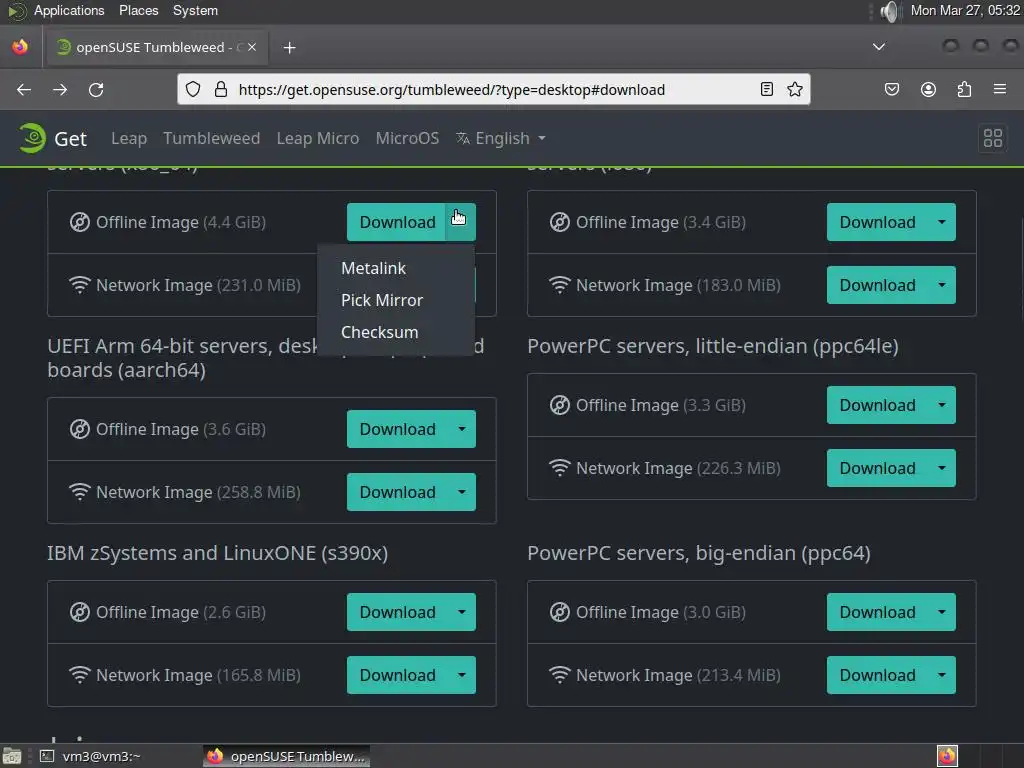This screenshot has height=768, width=1024.
Task: Download the 226.3 MiB Network Image
Action: point(877,468)
